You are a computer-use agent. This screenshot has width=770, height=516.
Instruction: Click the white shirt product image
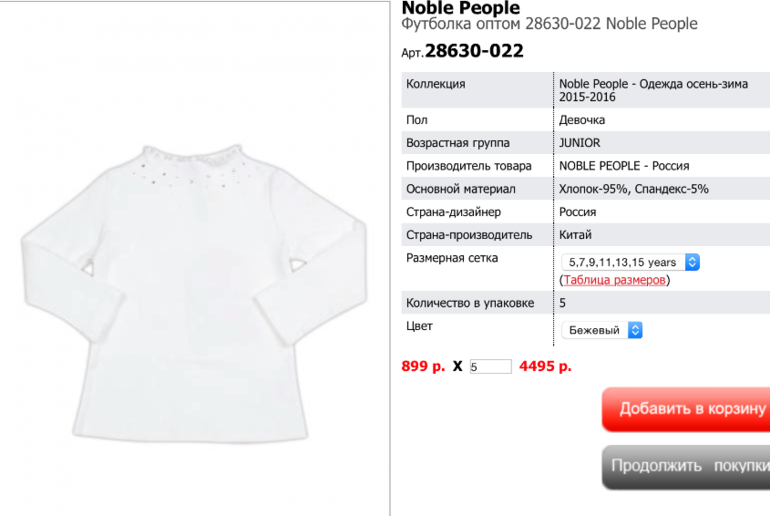[x=194, y=294]
